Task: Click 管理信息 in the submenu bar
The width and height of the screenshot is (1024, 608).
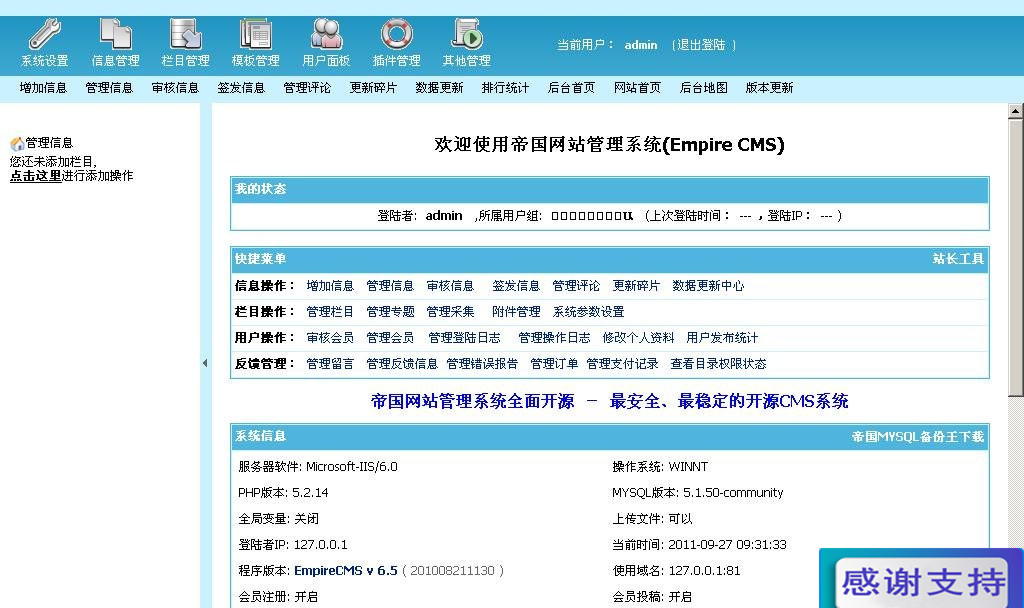Action: coord(109,88)
